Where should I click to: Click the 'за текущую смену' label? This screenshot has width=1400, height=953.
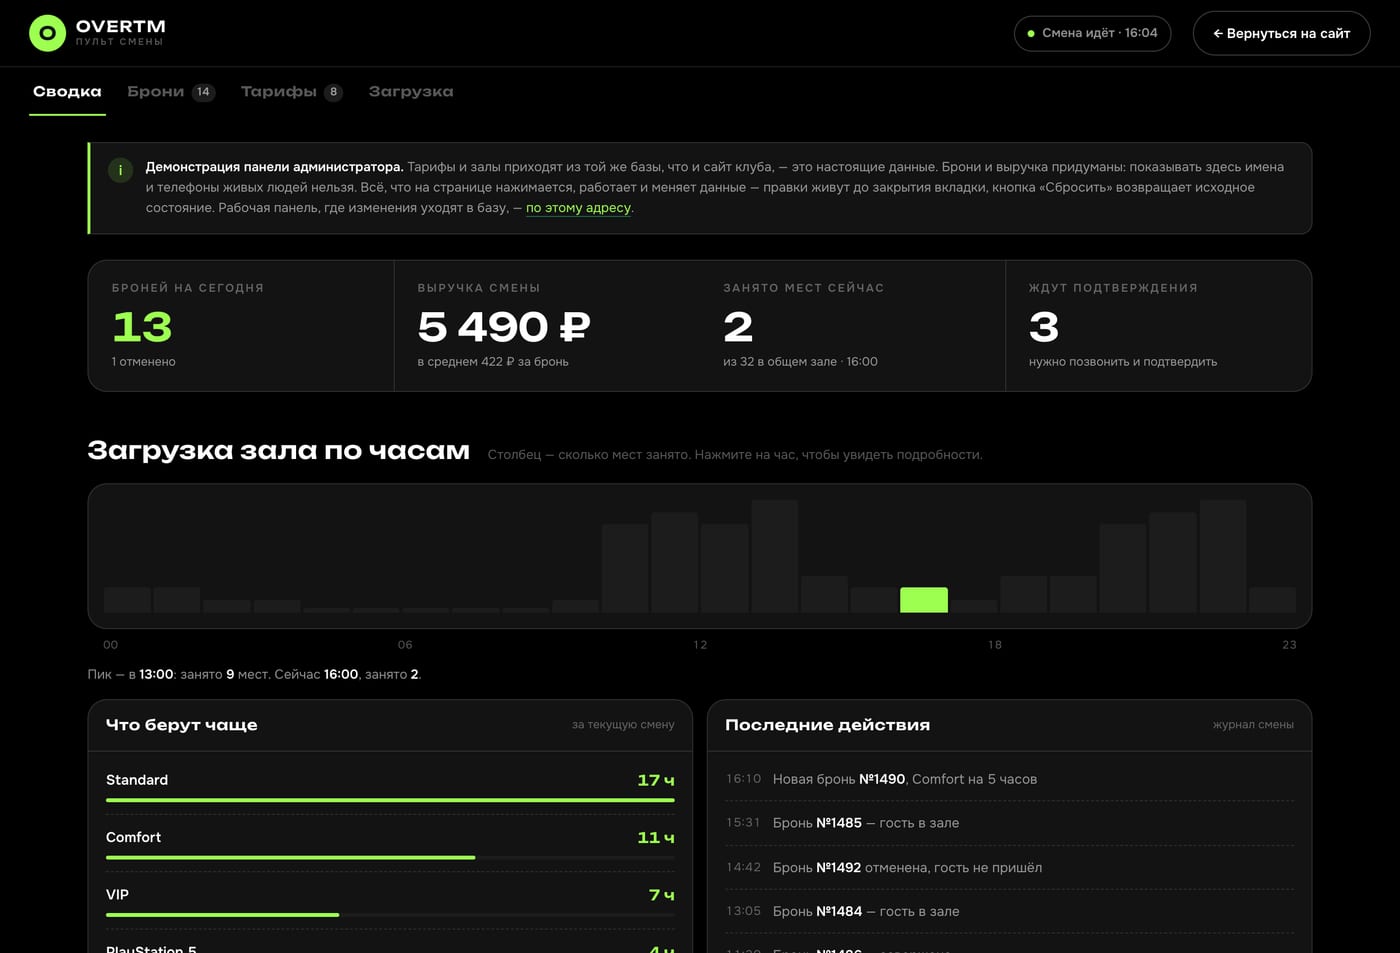[x=623, y=725]
